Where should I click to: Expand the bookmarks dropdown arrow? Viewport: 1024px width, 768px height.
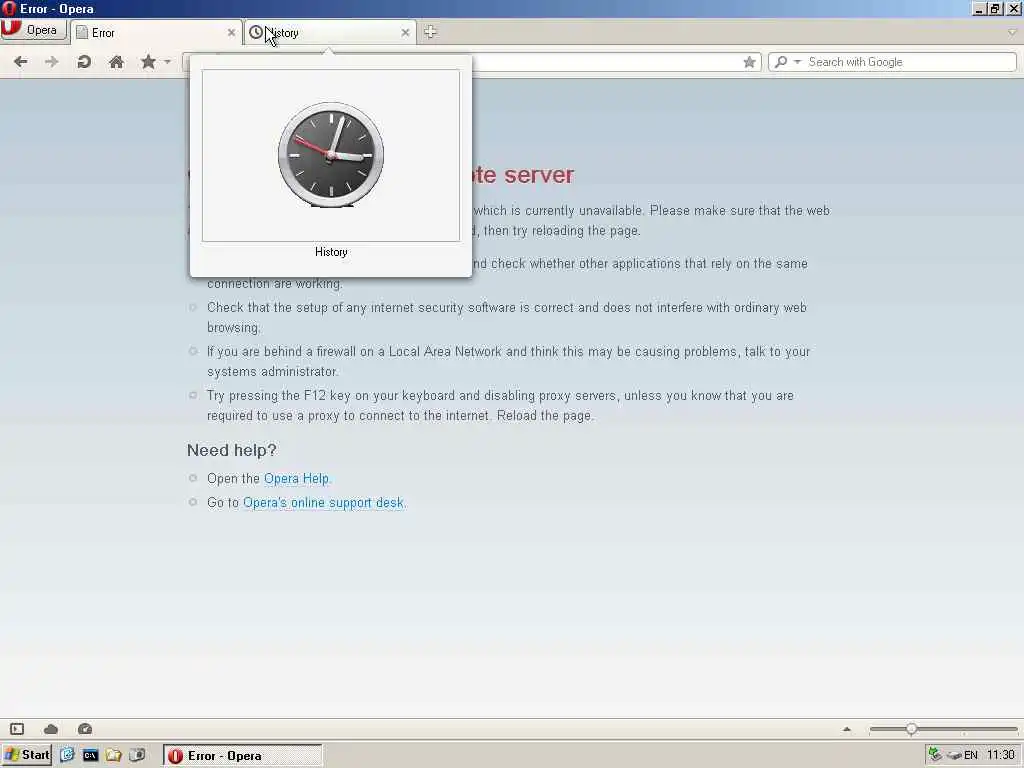point(168,62)
